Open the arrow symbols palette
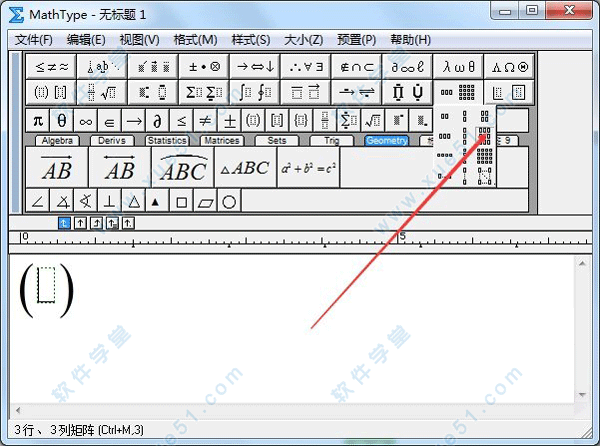 (x=255, y=67)
